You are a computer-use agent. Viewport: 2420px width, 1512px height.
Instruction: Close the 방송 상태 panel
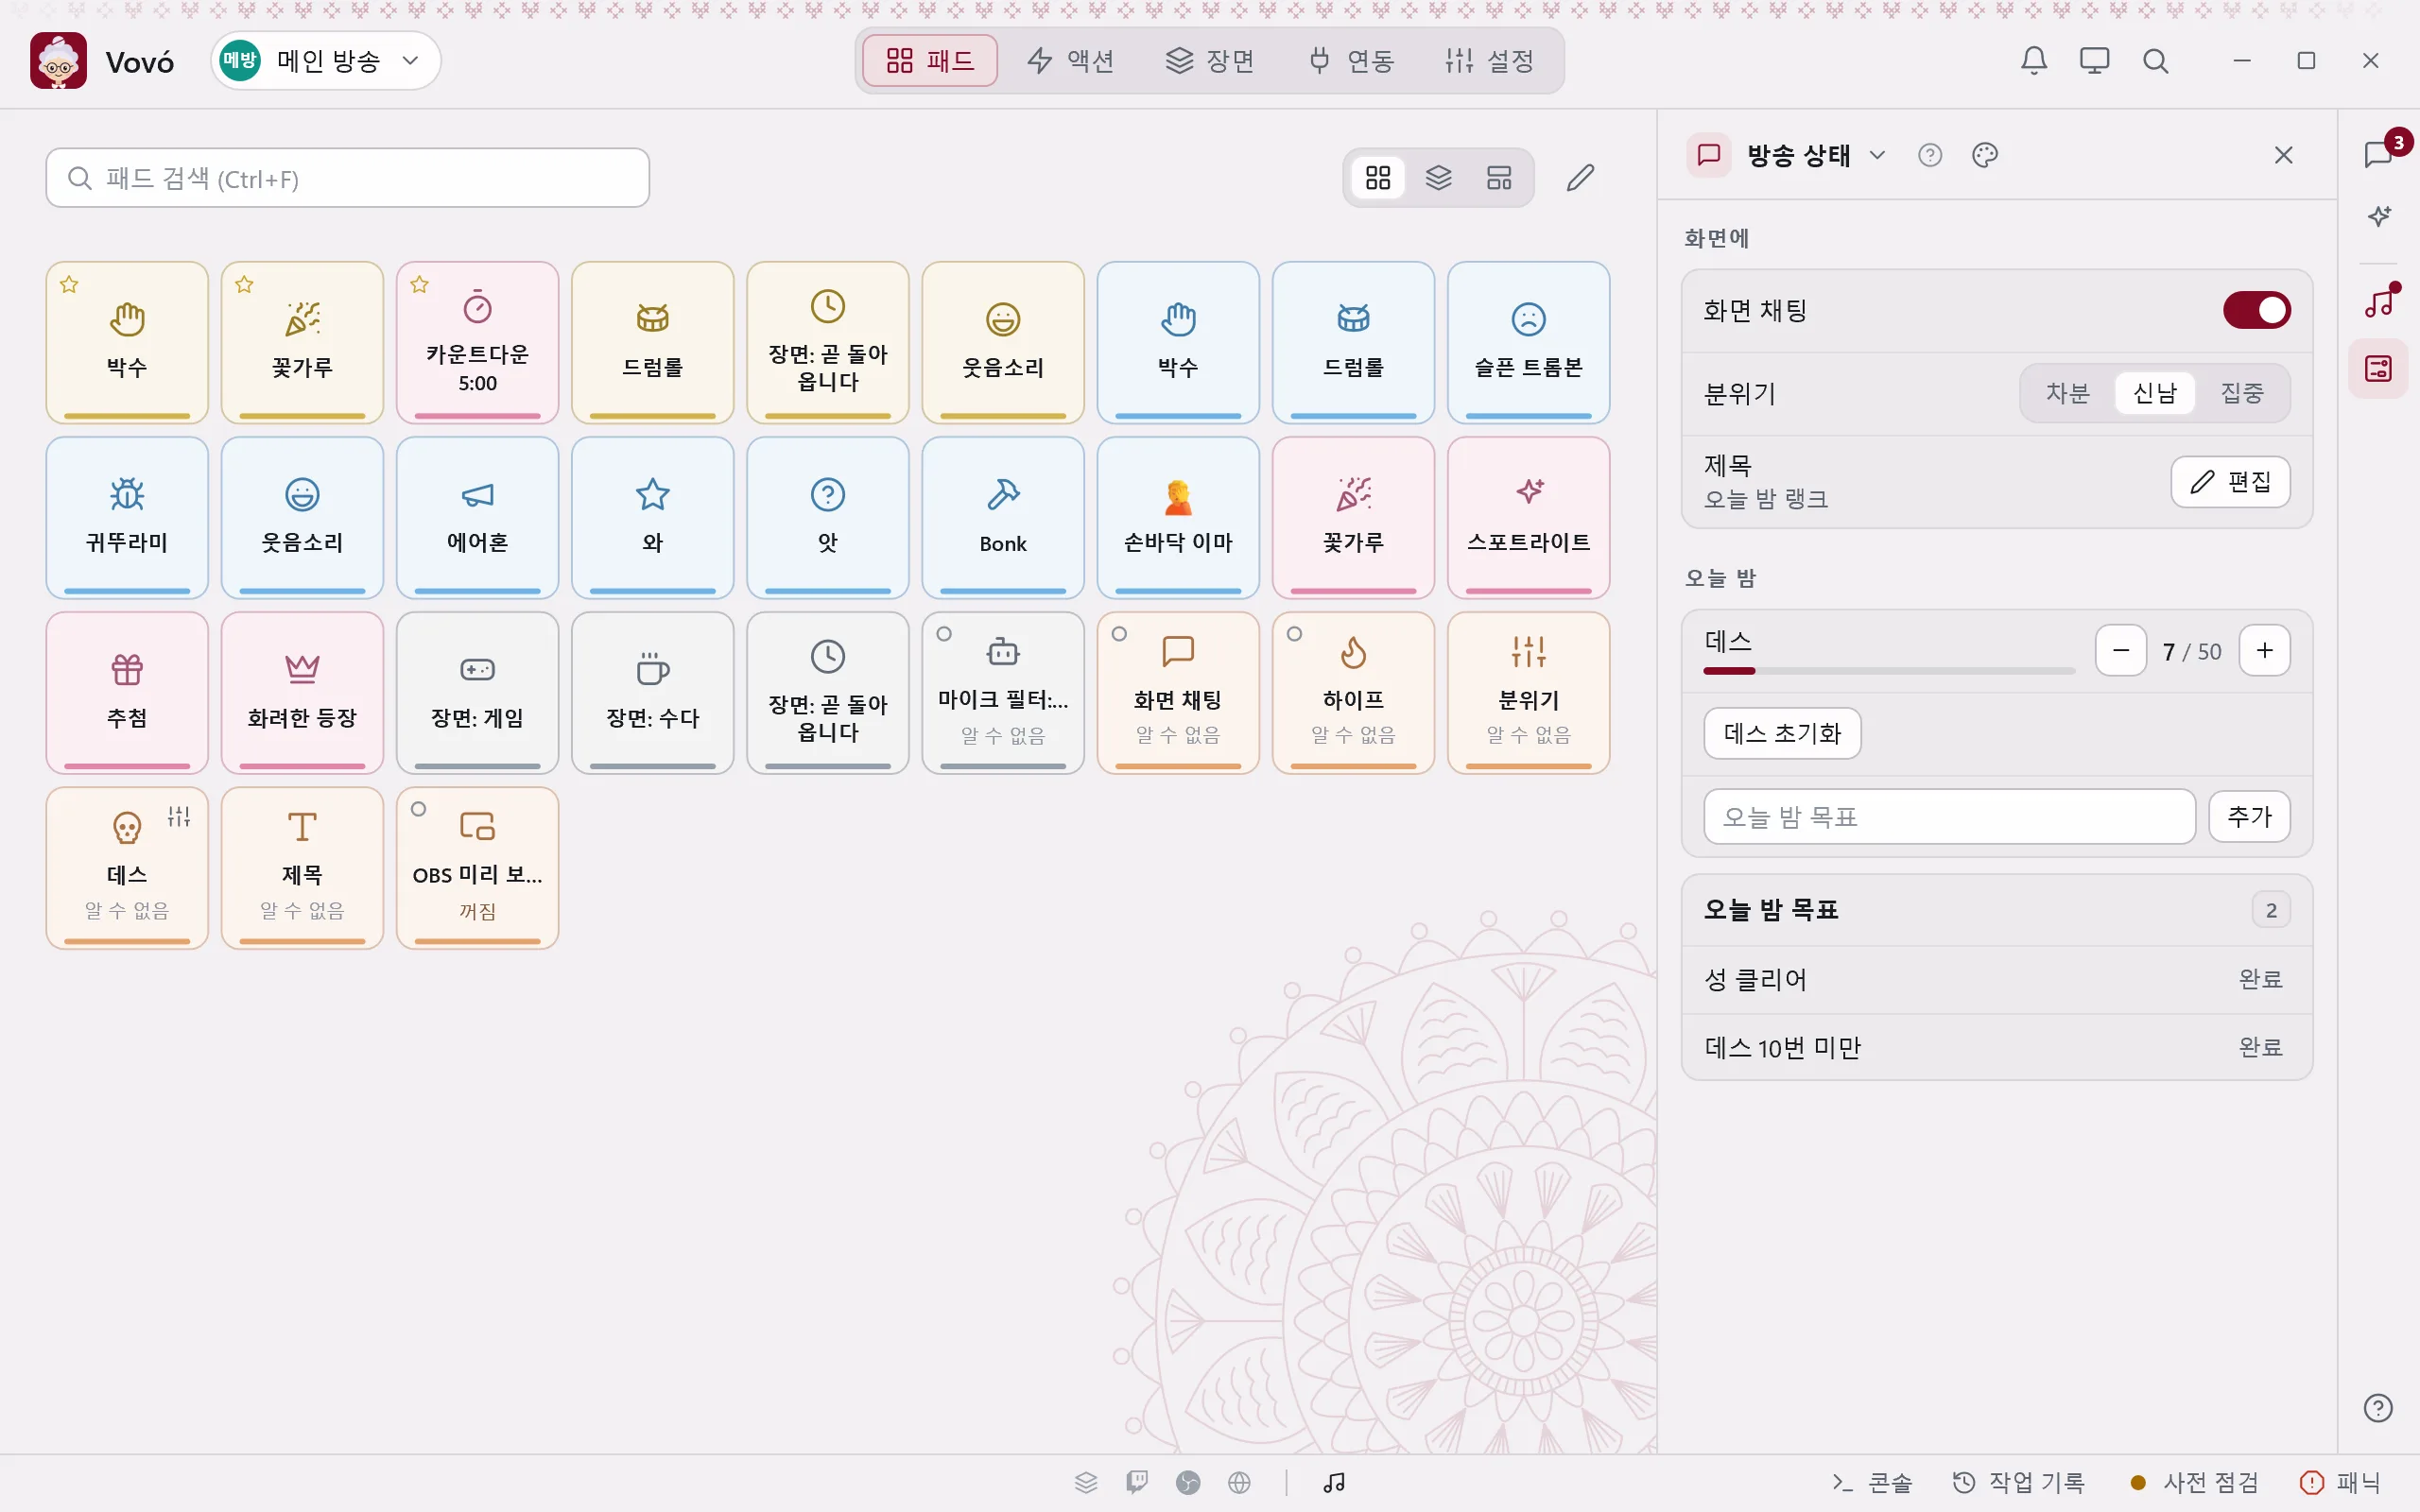2283,155
